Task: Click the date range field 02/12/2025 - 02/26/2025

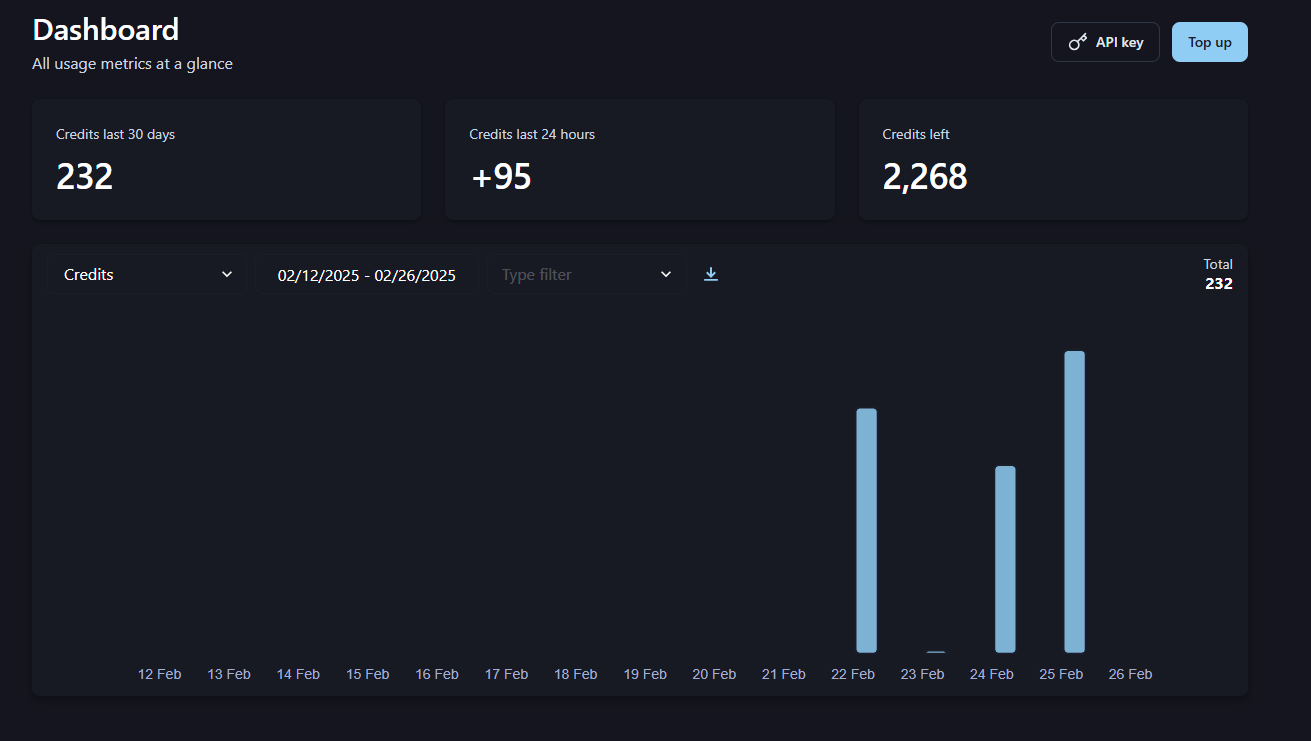Action: click(x=366, y=275)
